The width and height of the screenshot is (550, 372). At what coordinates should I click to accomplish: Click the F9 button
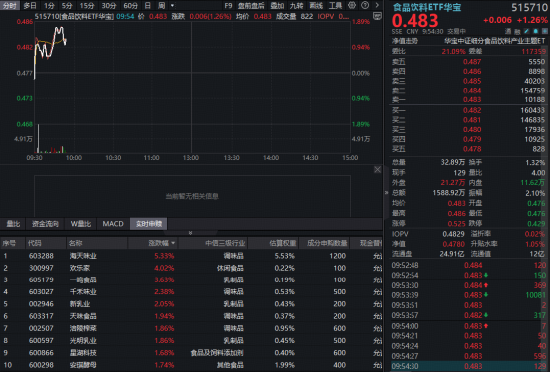pos(228,6)
